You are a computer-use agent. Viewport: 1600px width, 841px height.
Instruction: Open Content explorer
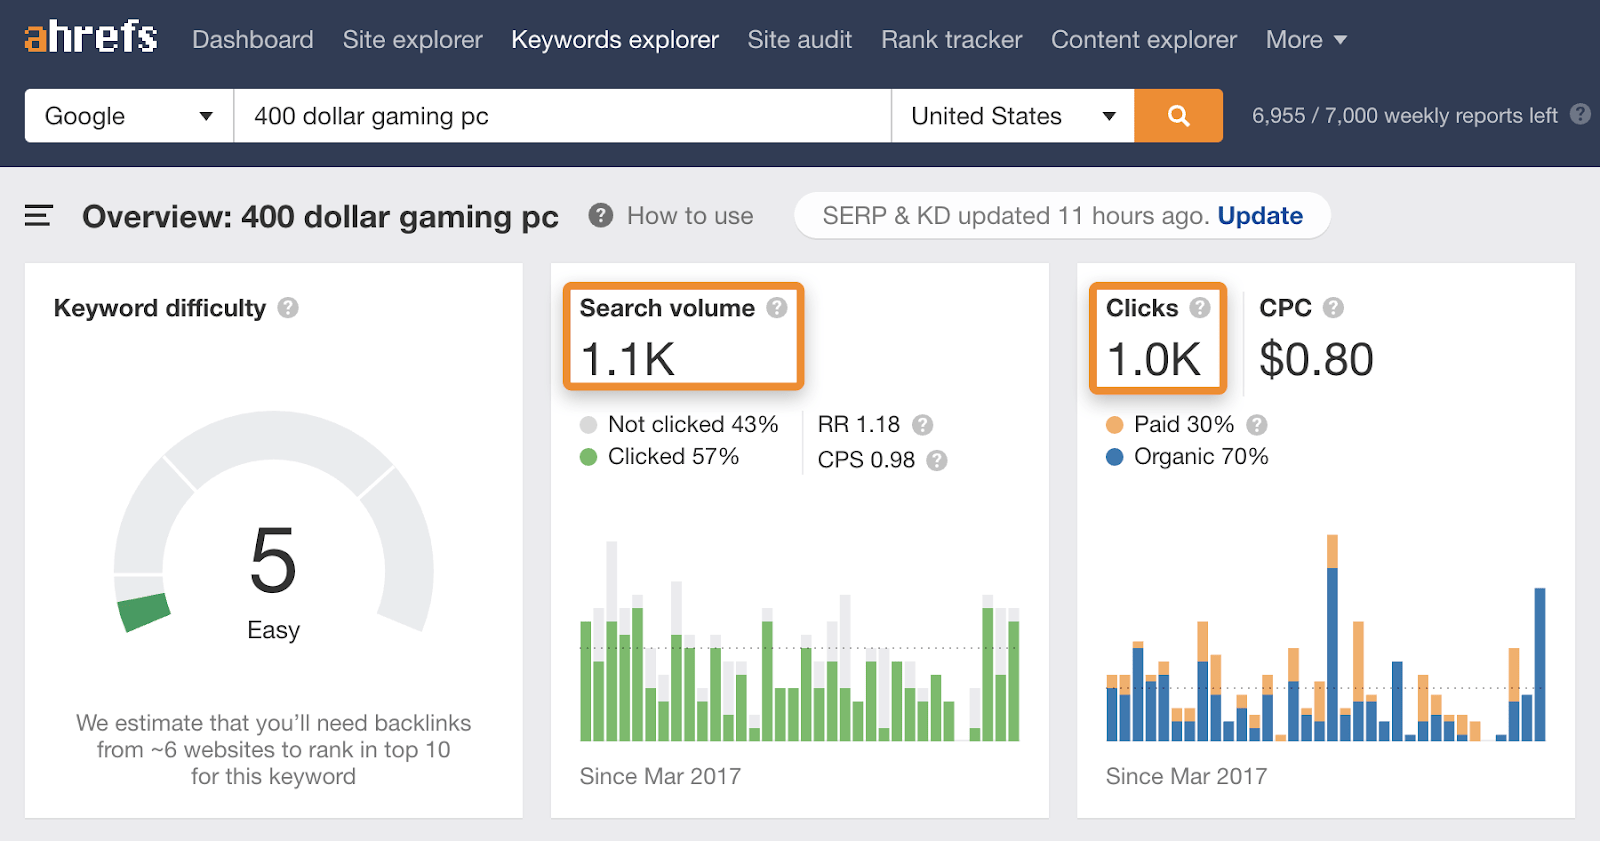1144,40
